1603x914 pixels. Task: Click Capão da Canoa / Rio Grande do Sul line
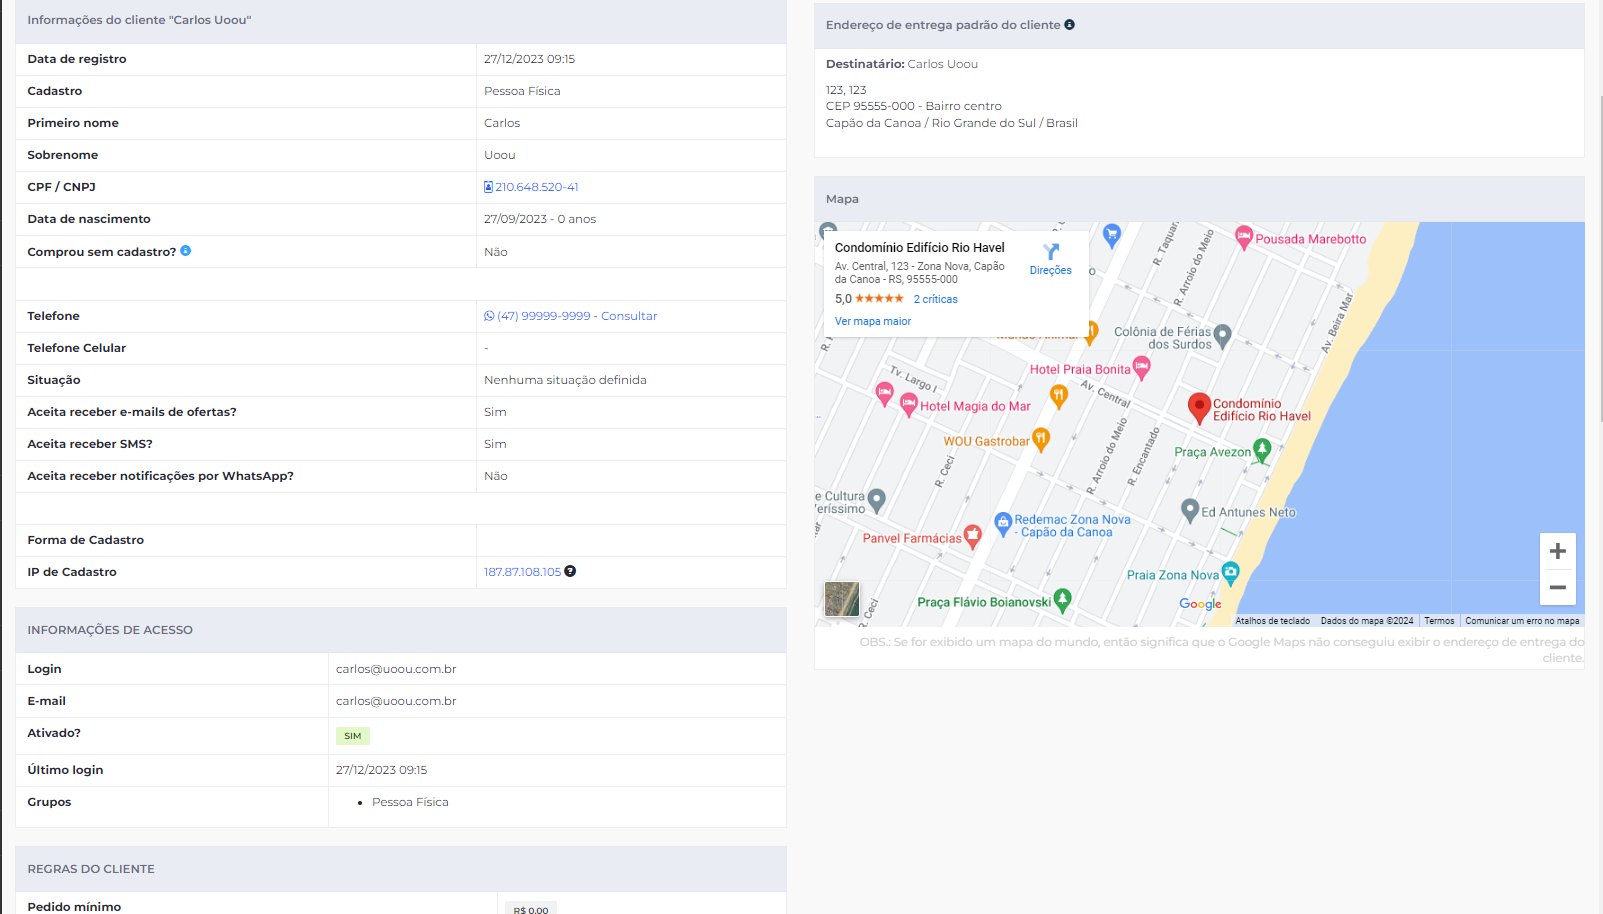(x=952, y=123)
